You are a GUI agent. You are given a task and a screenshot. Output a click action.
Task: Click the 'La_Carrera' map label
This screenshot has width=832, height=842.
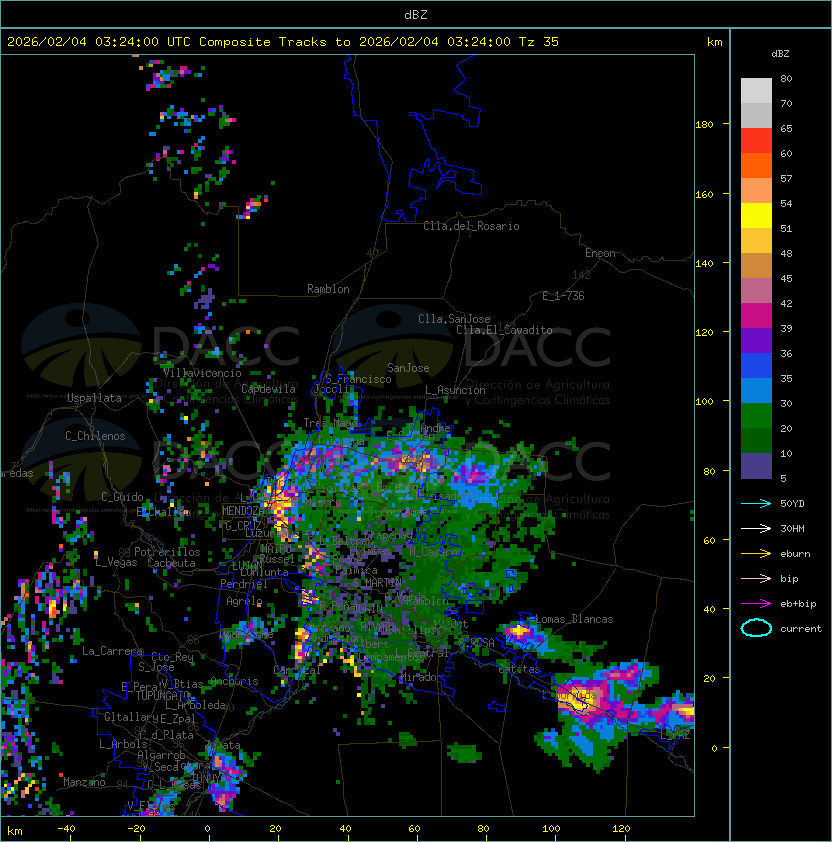(112, 651)
